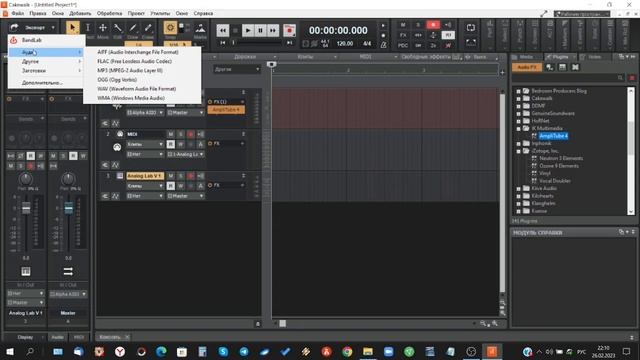640x360 pixels.
Task: Select the I-beam Select tool
Action: (88, 28)
